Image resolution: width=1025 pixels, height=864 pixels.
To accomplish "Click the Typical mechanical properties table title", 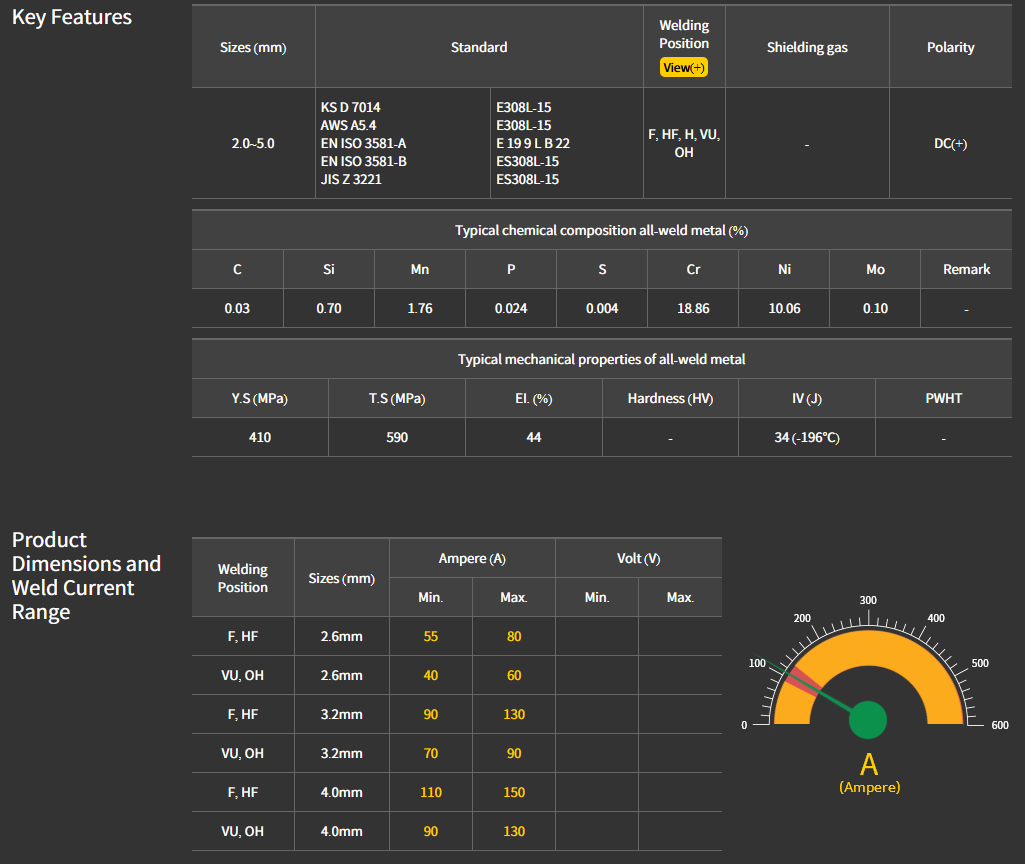I will (601, 359).
